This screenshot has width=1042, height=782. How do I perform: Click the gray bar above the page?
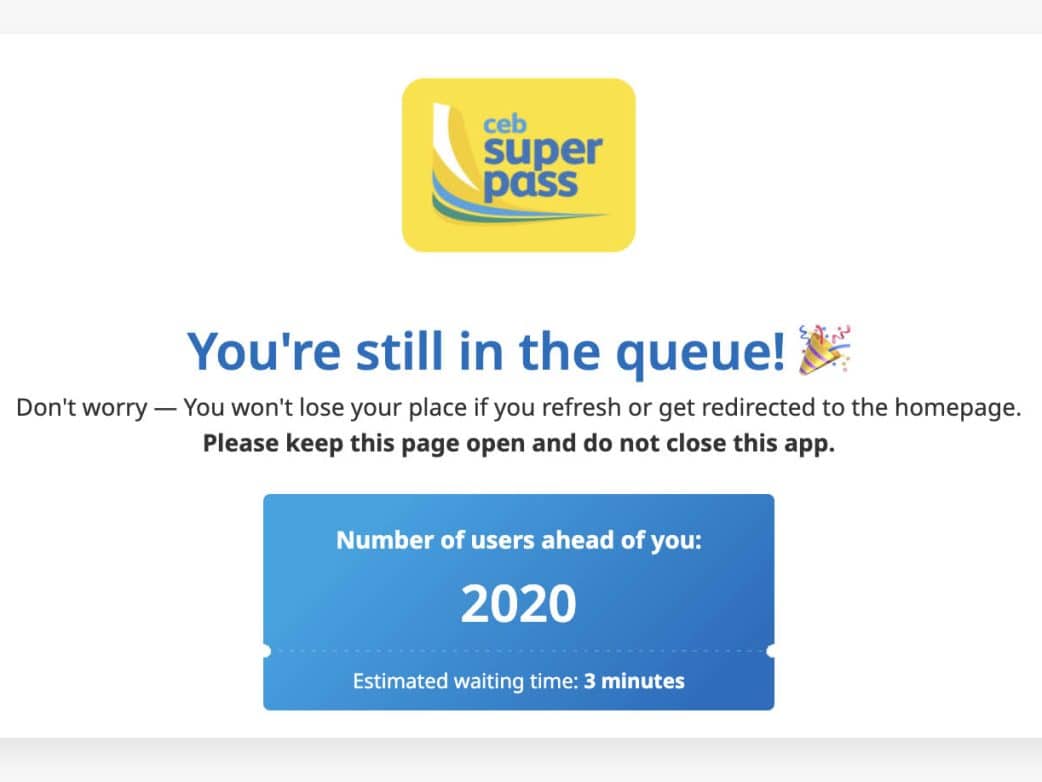(520, 16)
